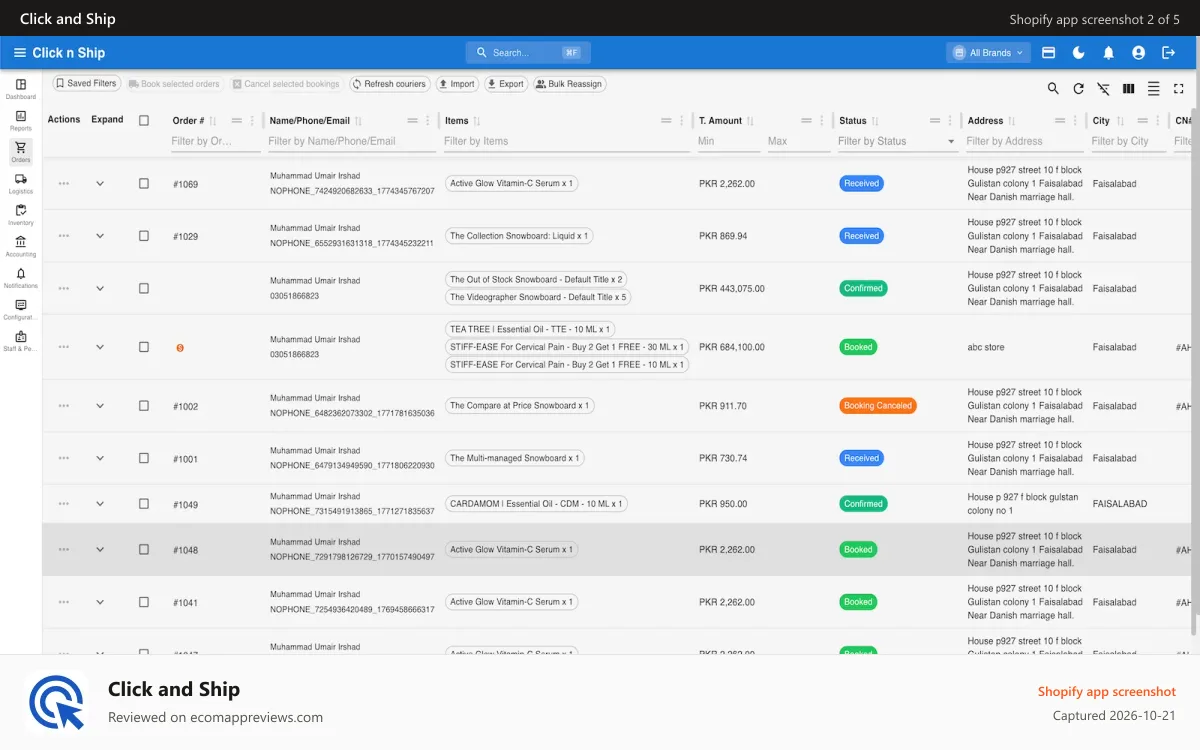The width and height of the screenshot is (1200, 750).
Task: Expand the row for order #1002
Action: (x=100, y=406)
